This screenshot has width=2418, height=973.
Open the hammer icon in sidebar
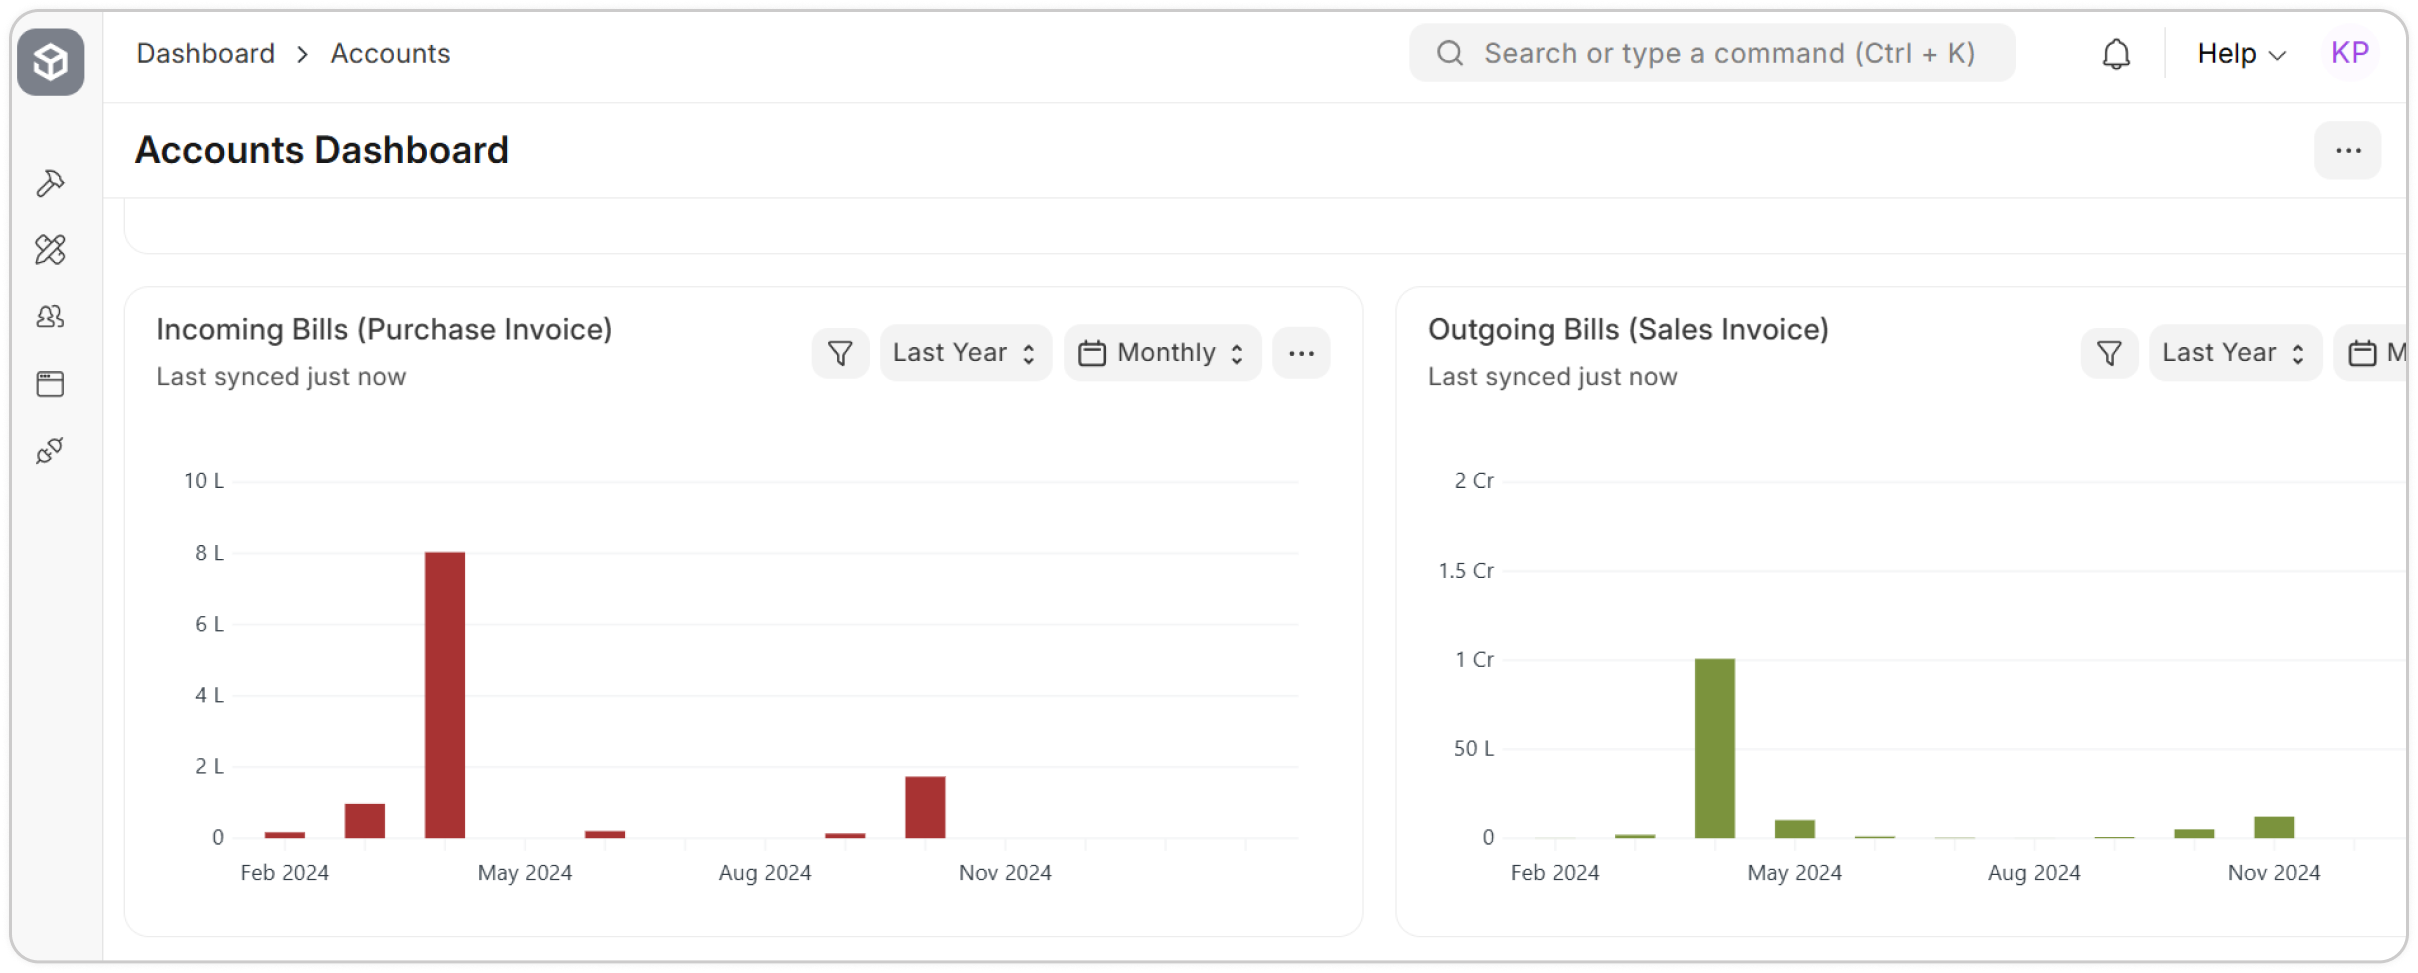click(50, 183)
